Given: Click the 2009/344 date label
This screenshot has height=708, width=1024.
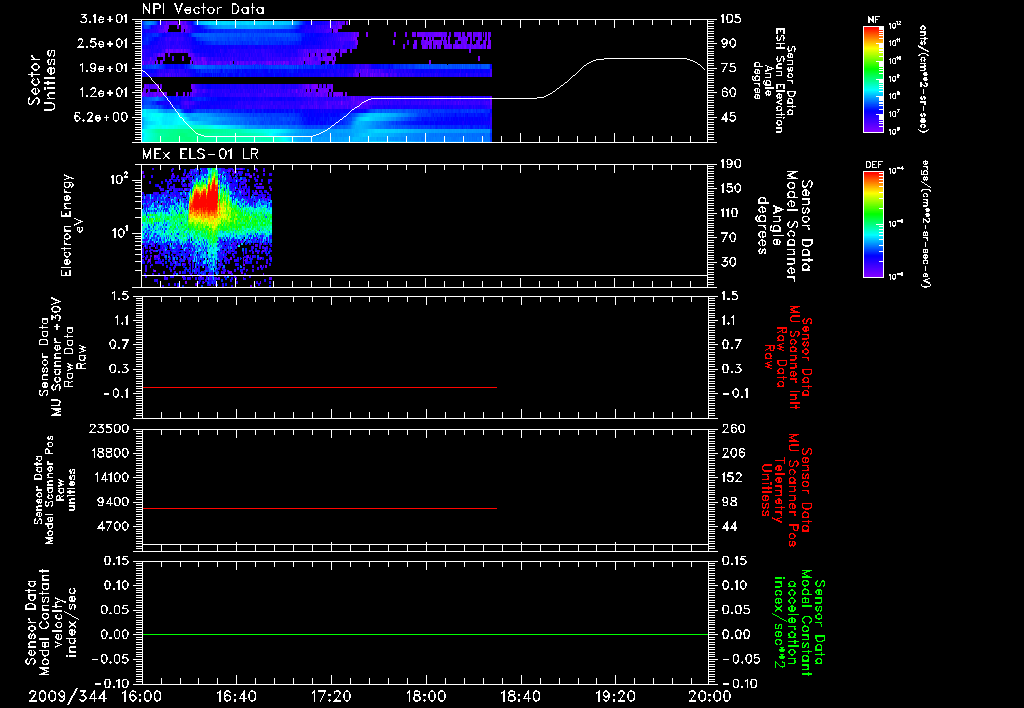Looking at the screenshot, I should coord(67,696).
